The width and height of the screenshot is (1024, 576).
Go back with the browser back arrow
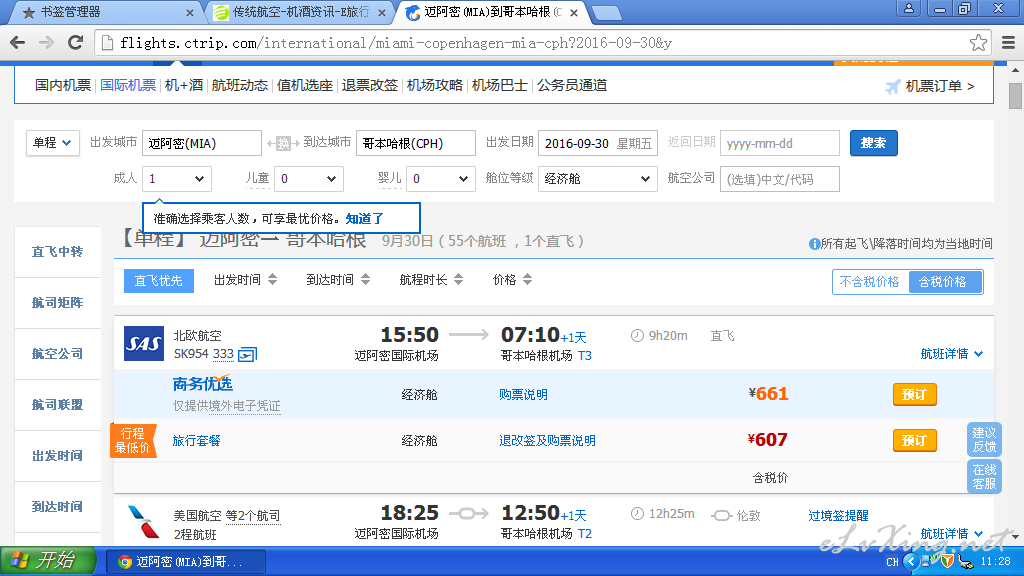point(18,43)
